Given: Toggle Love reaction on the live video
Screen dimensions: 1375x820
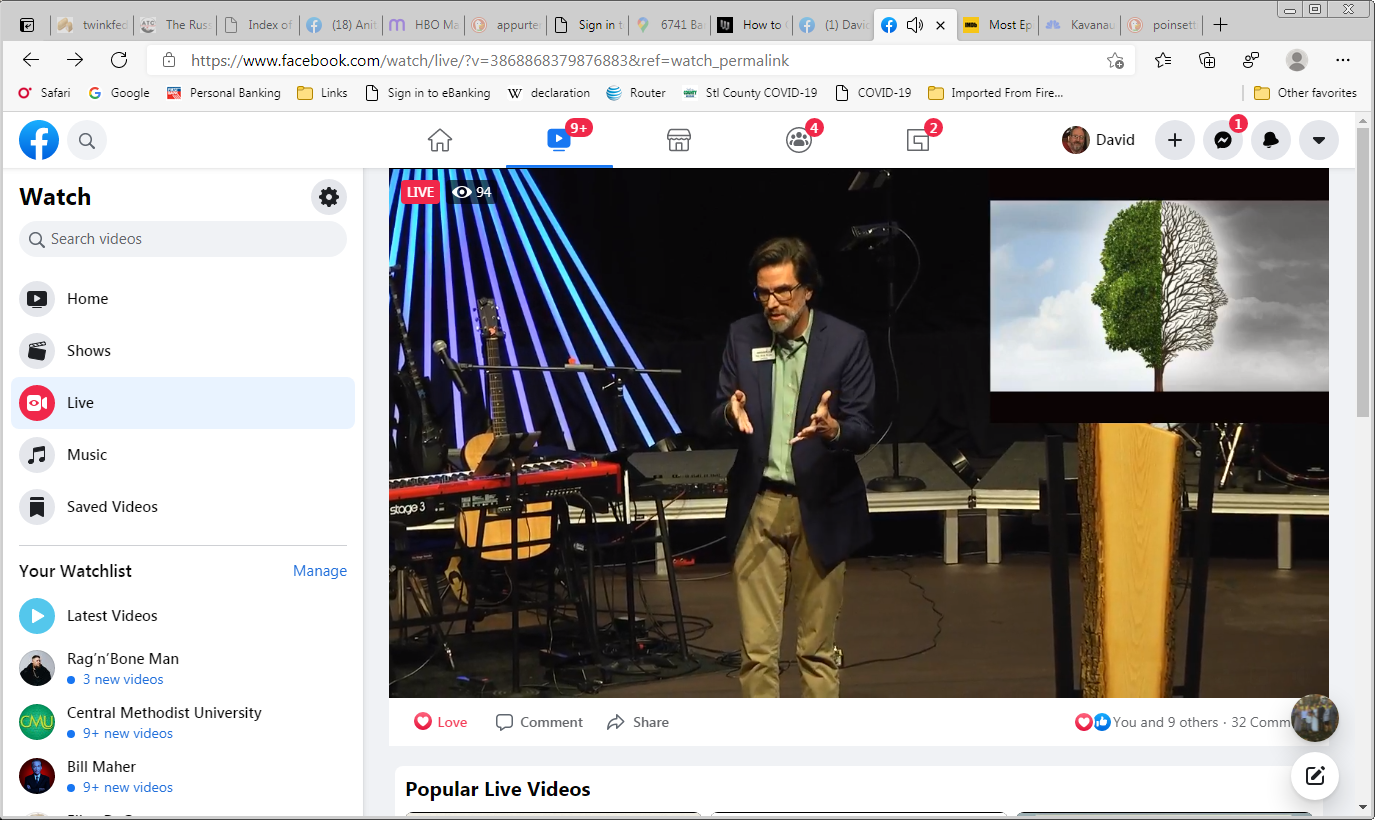Looking at the screenshot, I should [x=441, y=722].
